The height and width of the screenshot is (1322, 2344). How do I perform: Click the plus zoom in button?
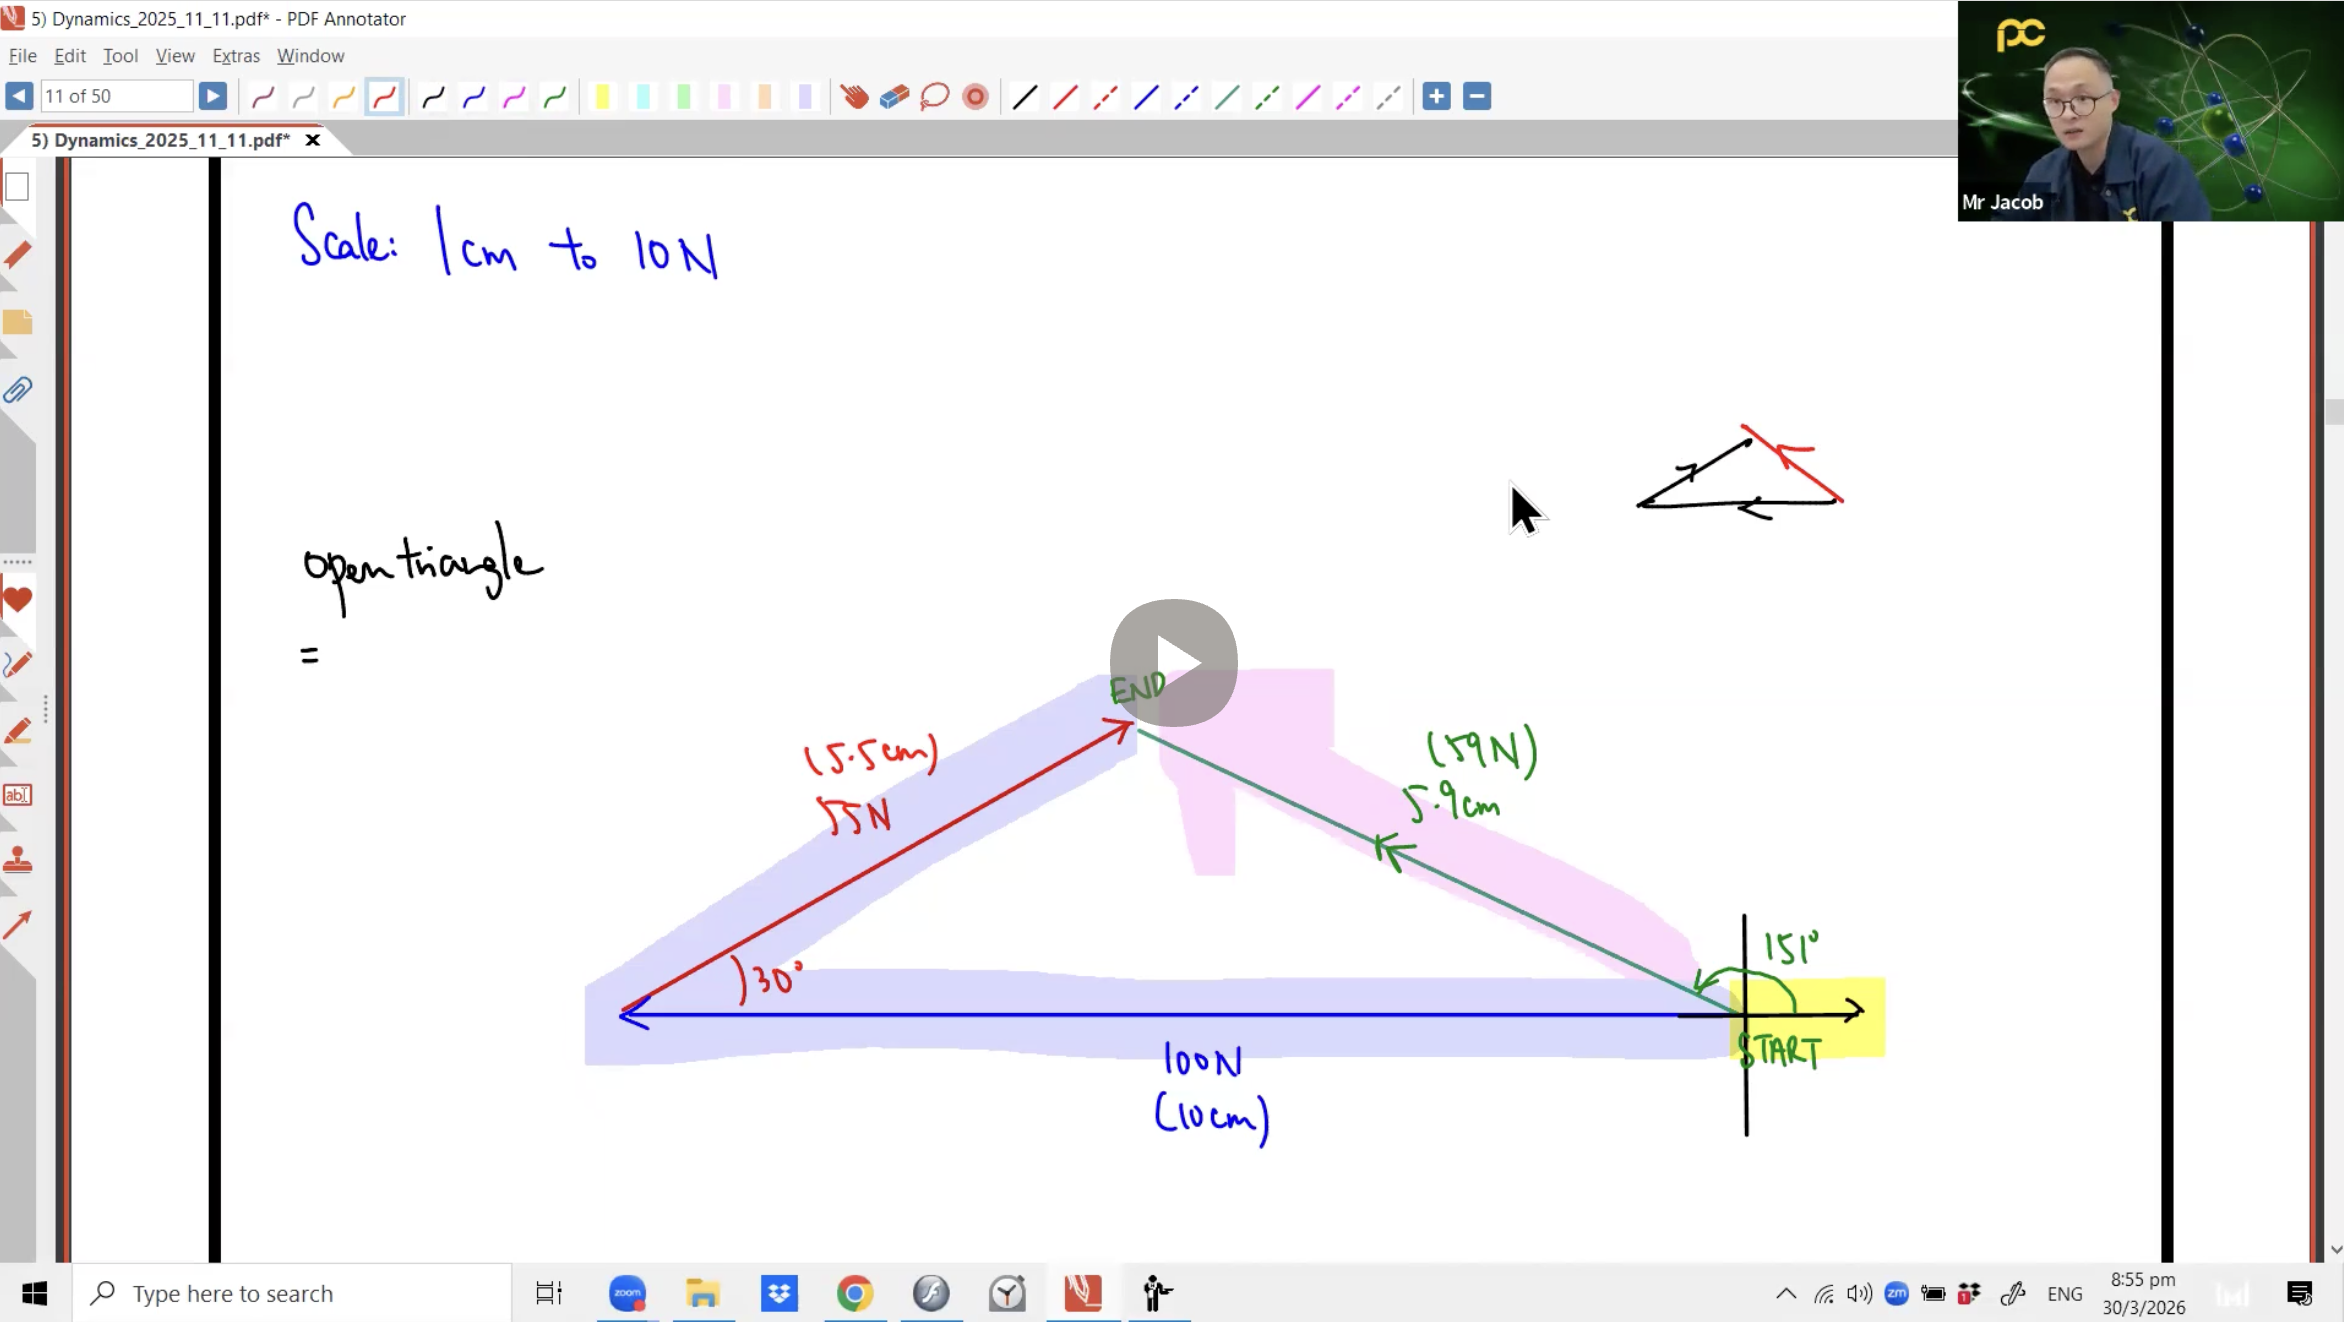(1436, 96)
